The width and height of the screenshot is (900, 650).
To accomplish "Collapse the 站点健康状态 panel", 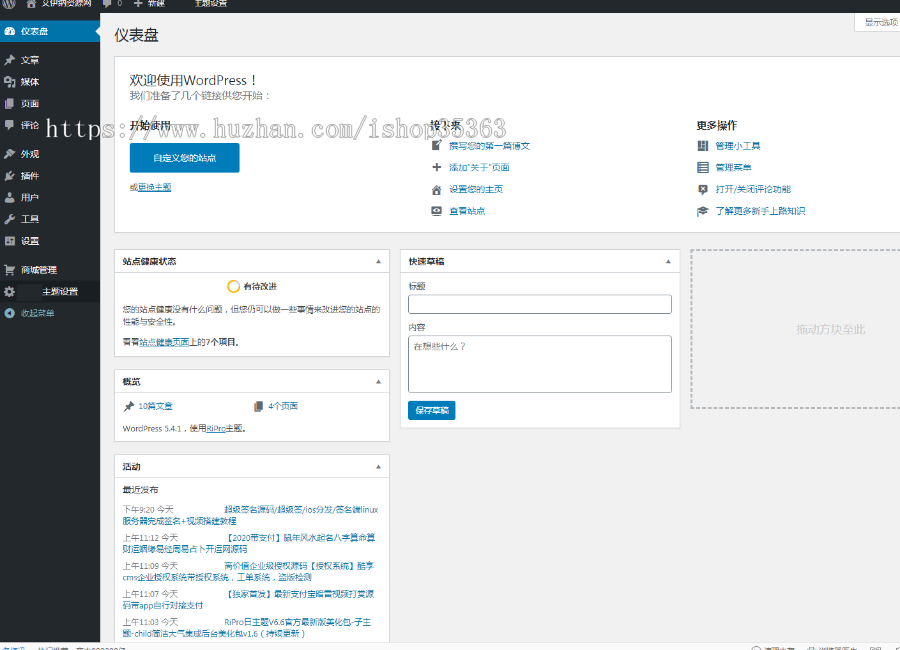I will [x=378, y=261].
